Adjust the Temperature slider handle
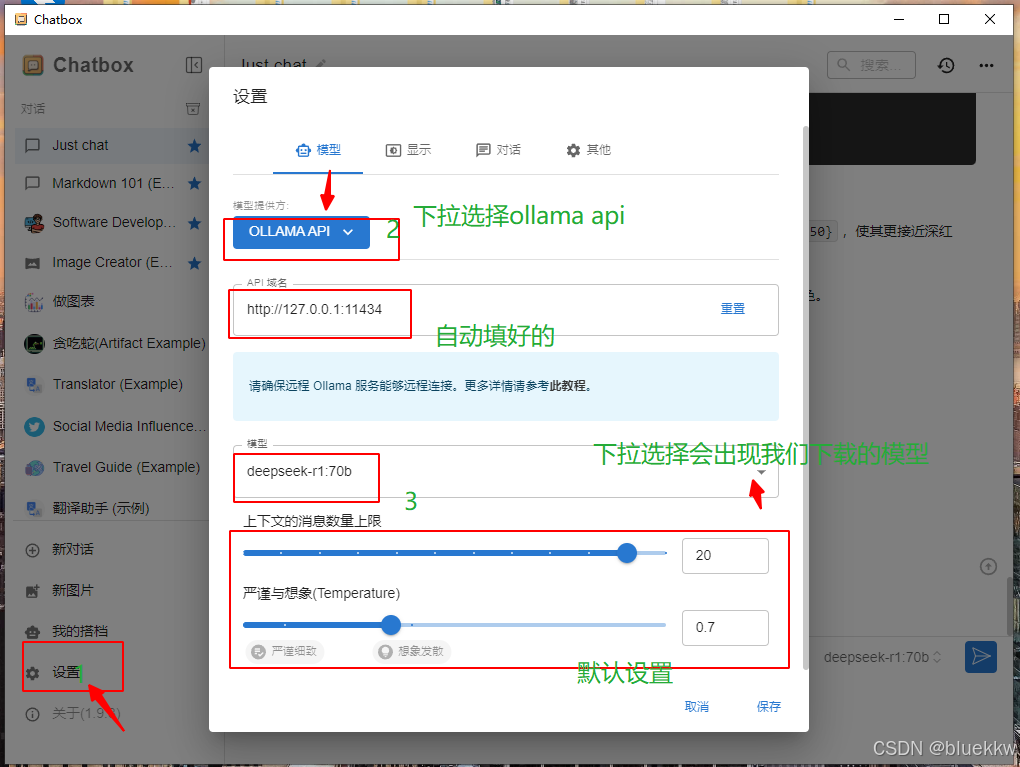The image size is (1020, 767). pos(391,625)
